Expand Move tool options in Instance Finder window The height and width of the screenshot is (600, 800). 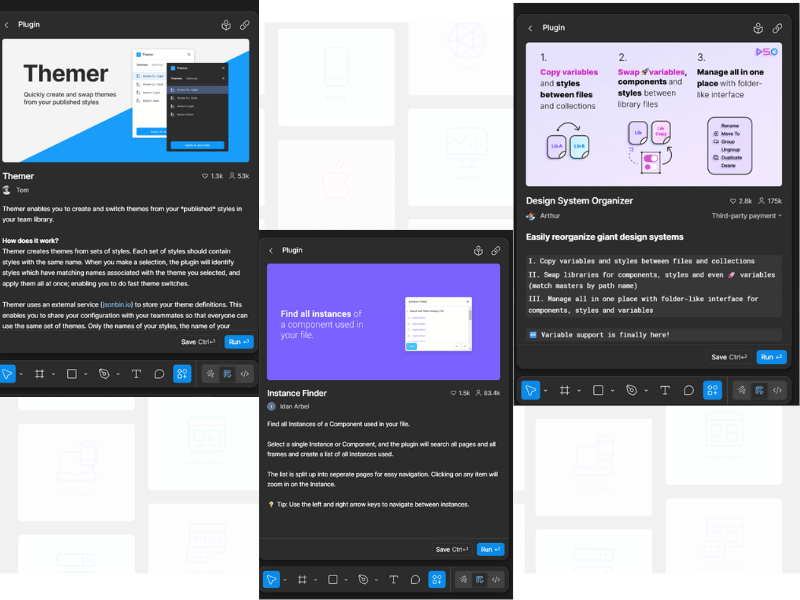(285, 580)
